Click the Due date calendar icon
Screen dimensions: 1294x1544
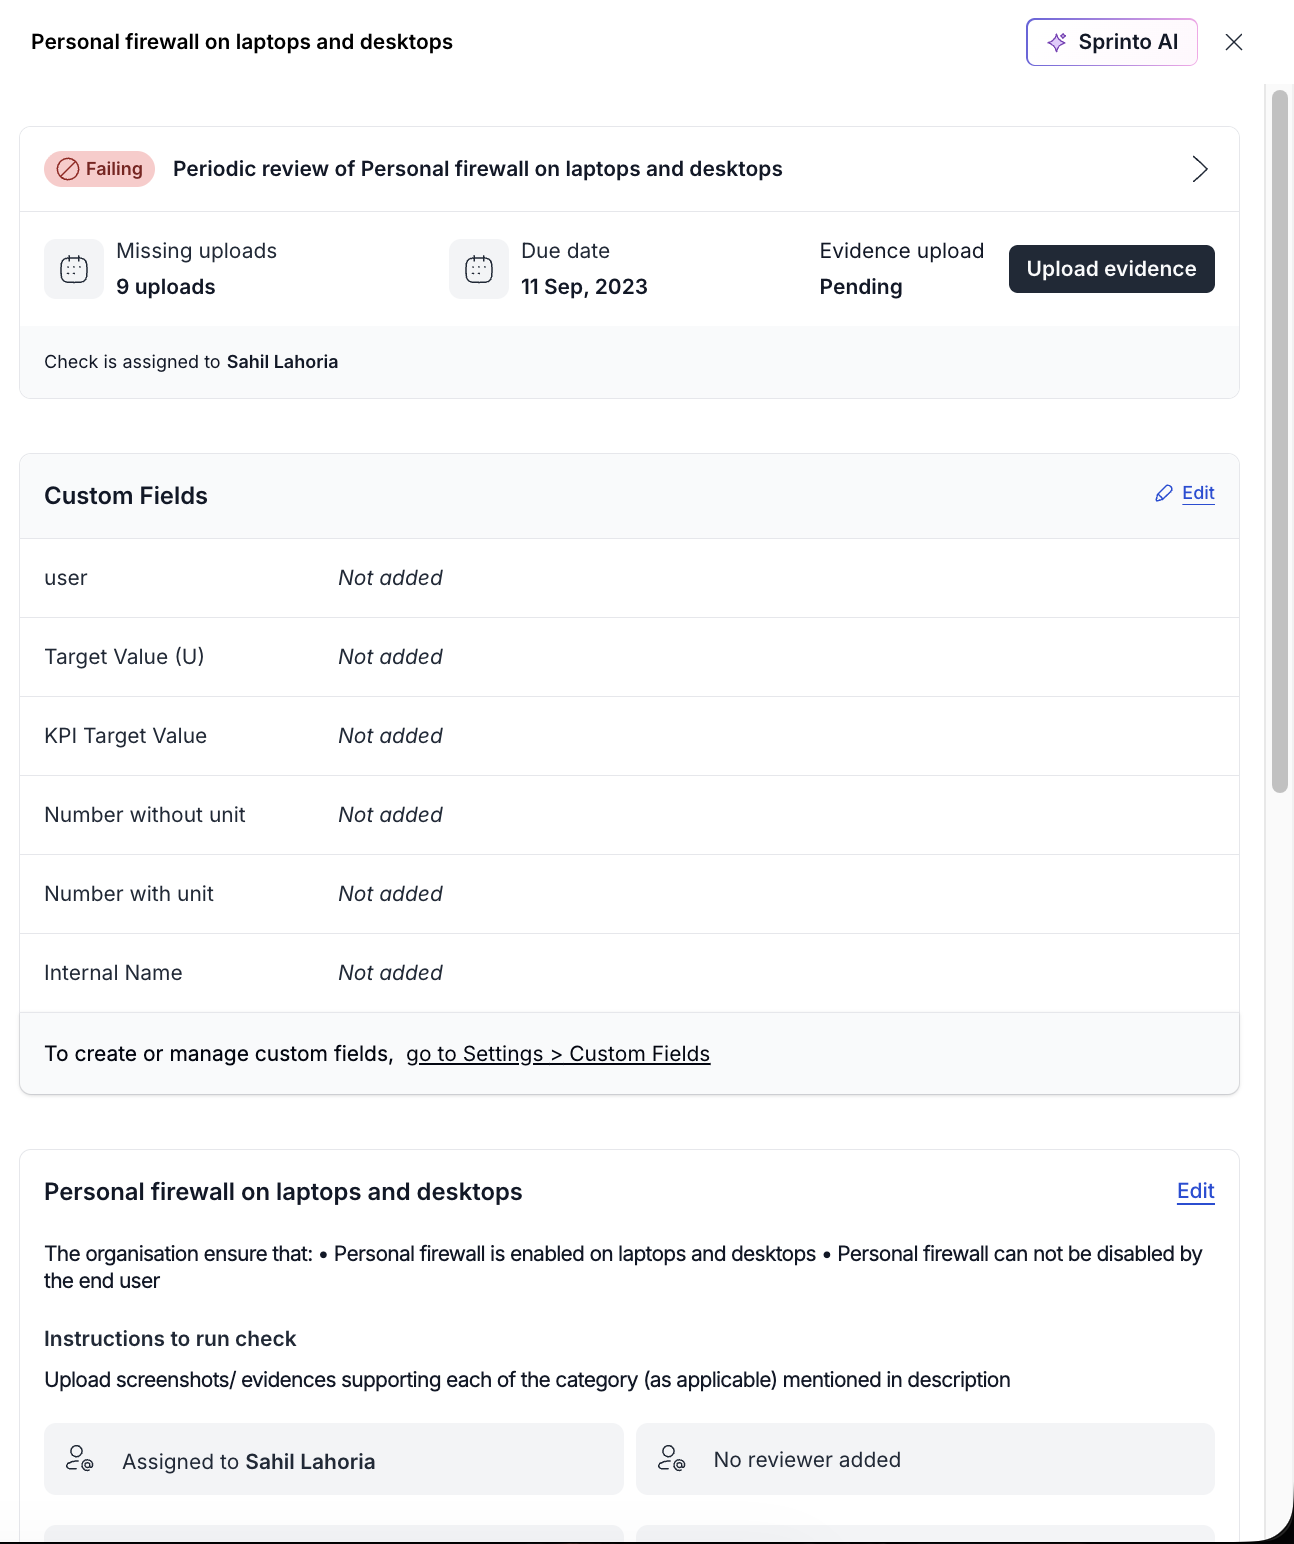(479, 269)
